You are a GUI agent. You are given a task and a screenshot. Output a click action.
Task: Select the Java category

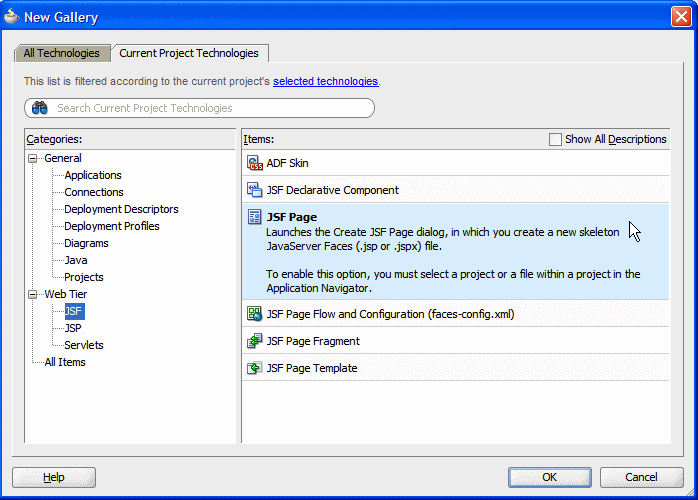76,260
